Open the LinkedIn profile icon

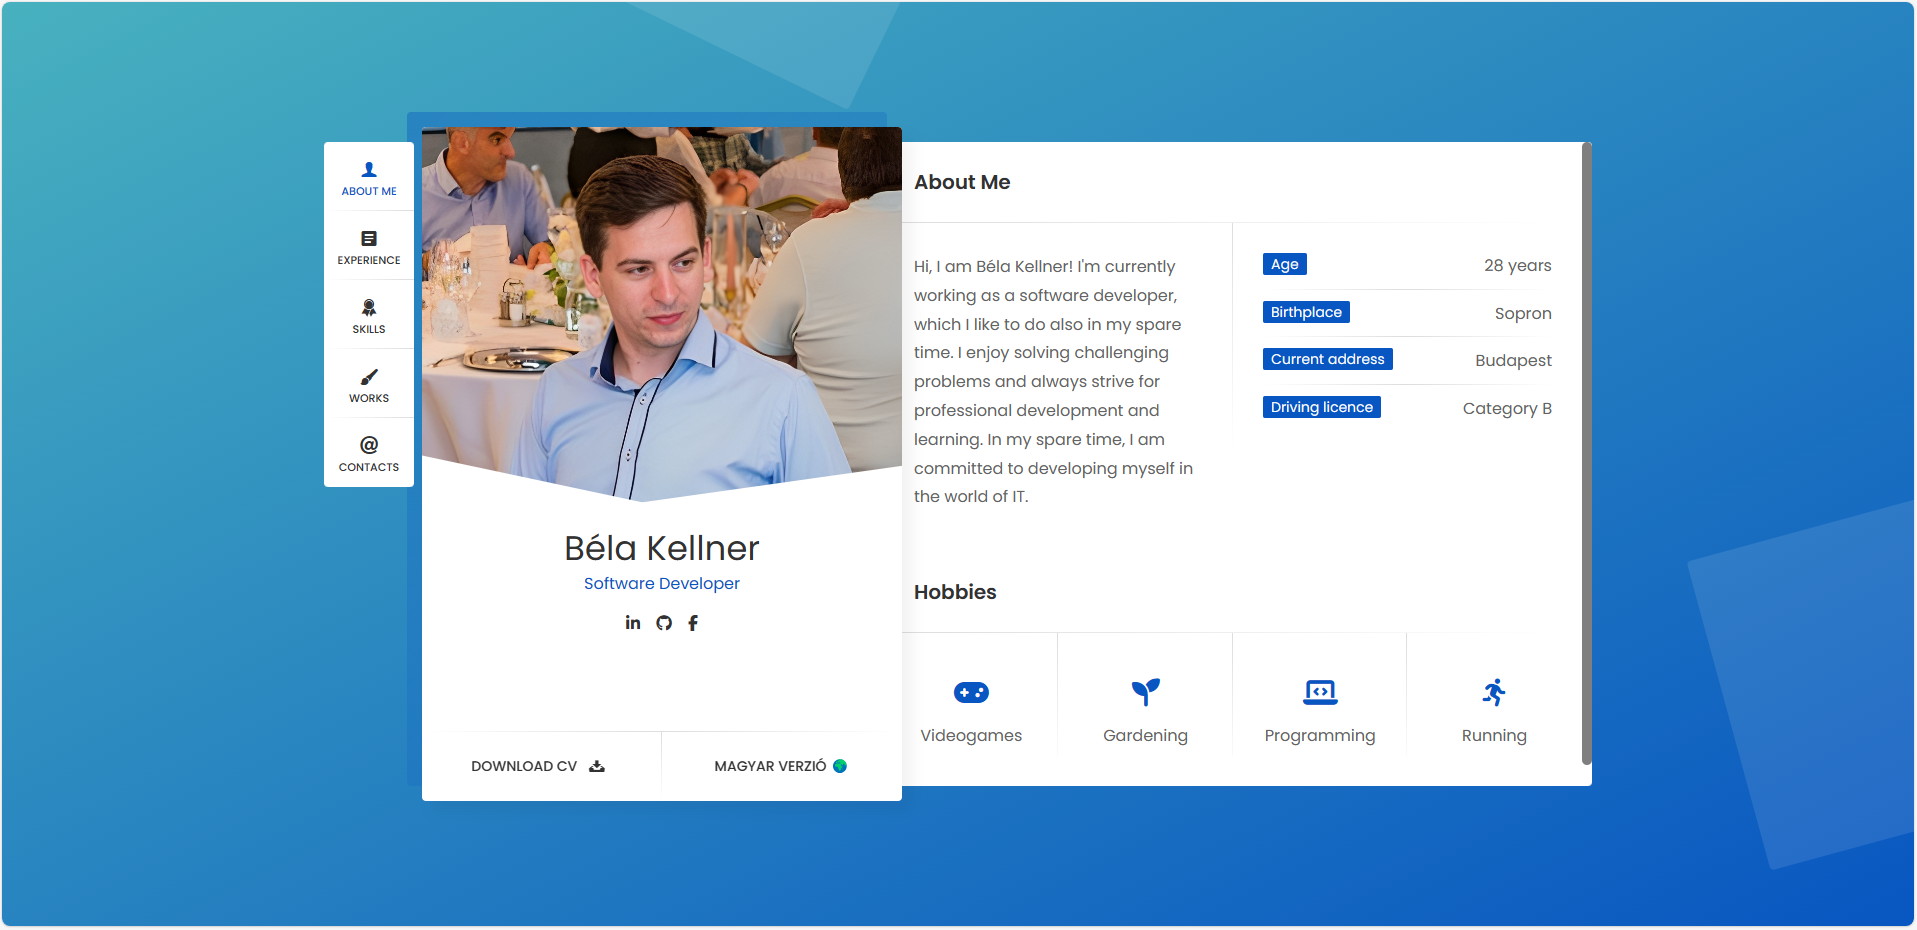pos(633,622)
